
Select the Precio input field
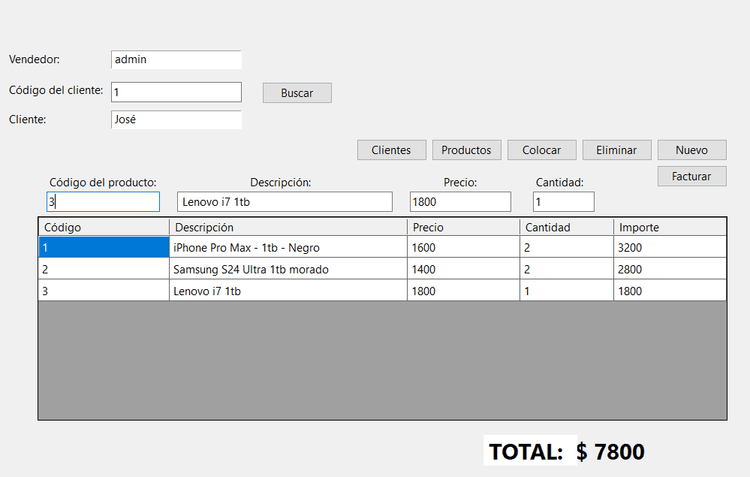pyautogui.click(x=460, y=201)
